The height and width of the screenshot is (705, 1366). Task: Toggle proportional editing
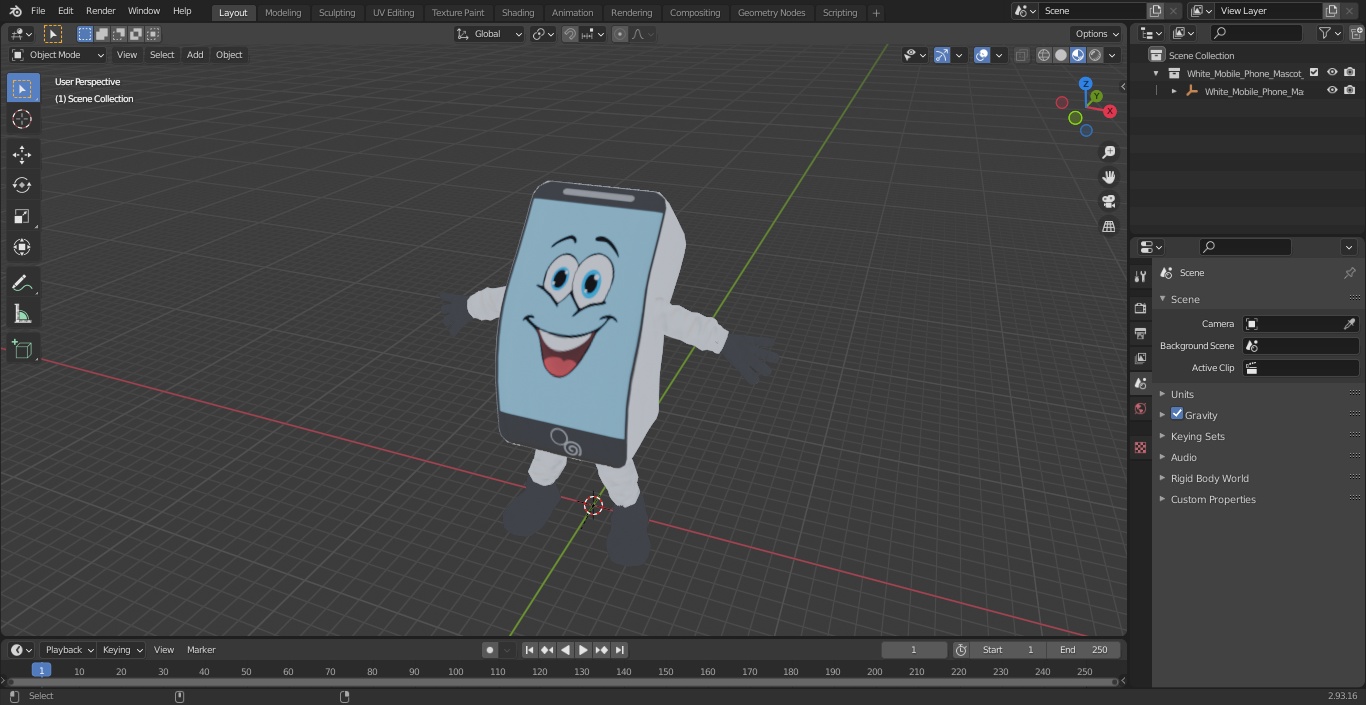pos(620,34)
